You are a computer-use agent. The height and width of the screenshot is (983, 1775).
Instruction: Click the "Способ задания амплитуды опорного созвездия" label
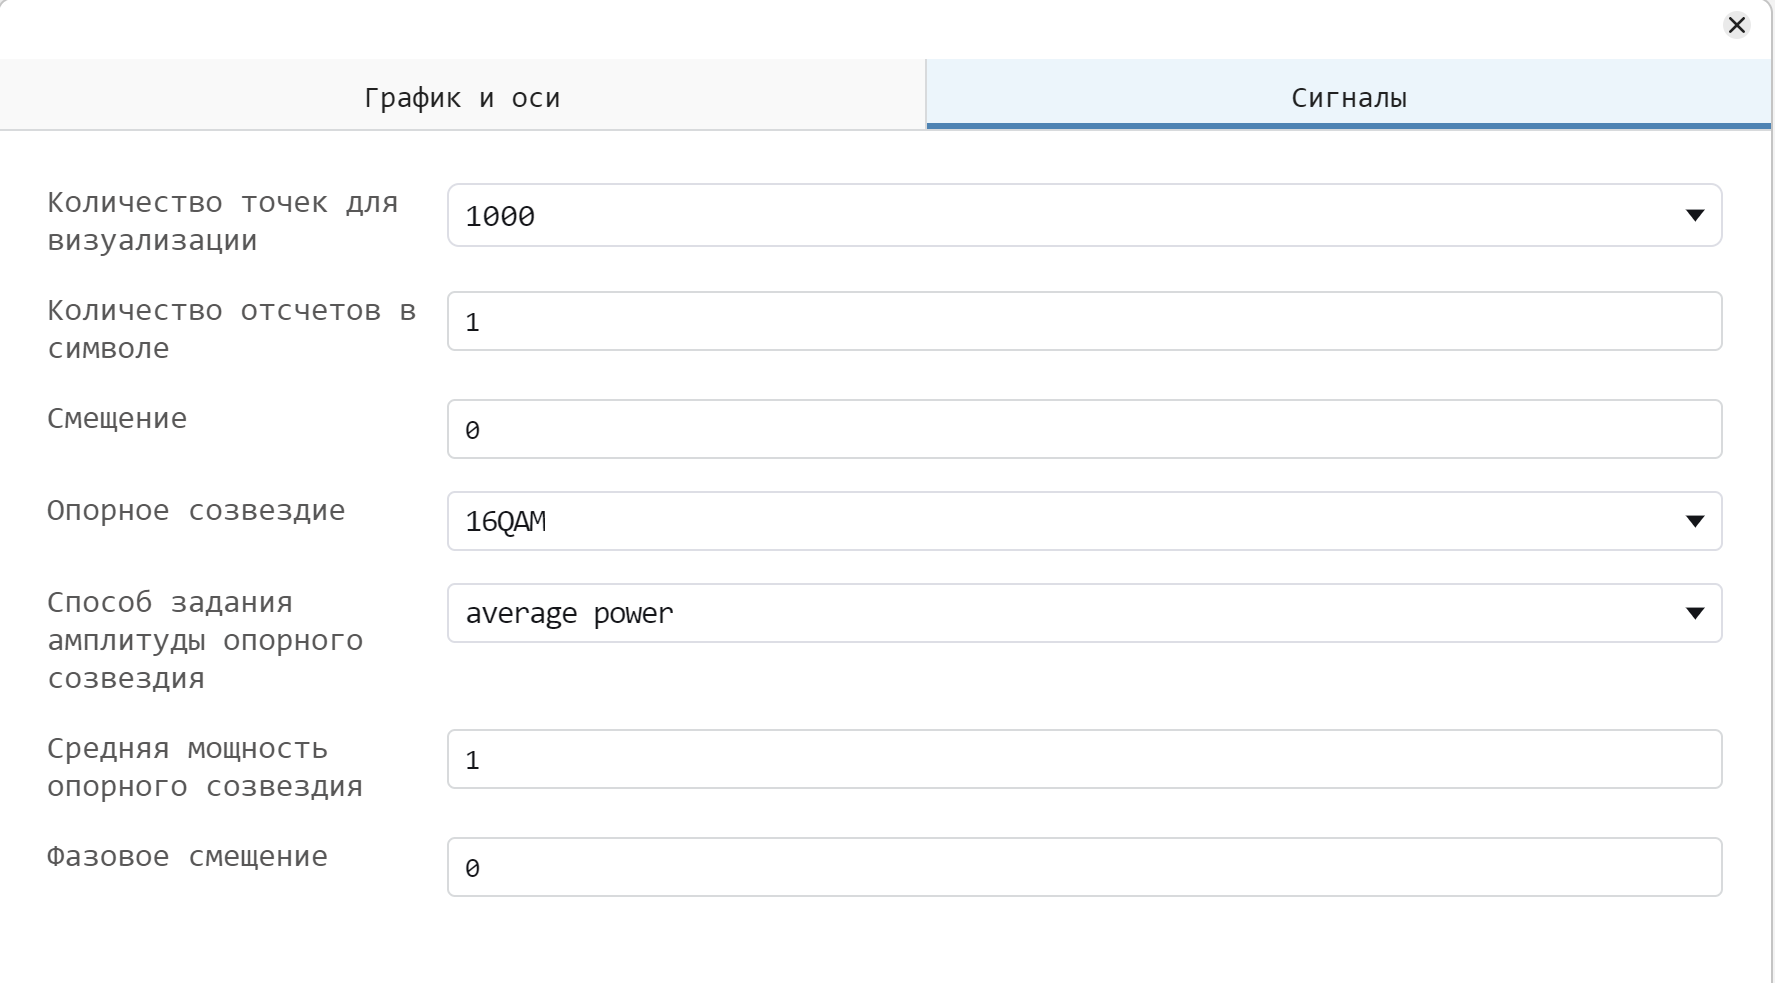tap(205, 640)
